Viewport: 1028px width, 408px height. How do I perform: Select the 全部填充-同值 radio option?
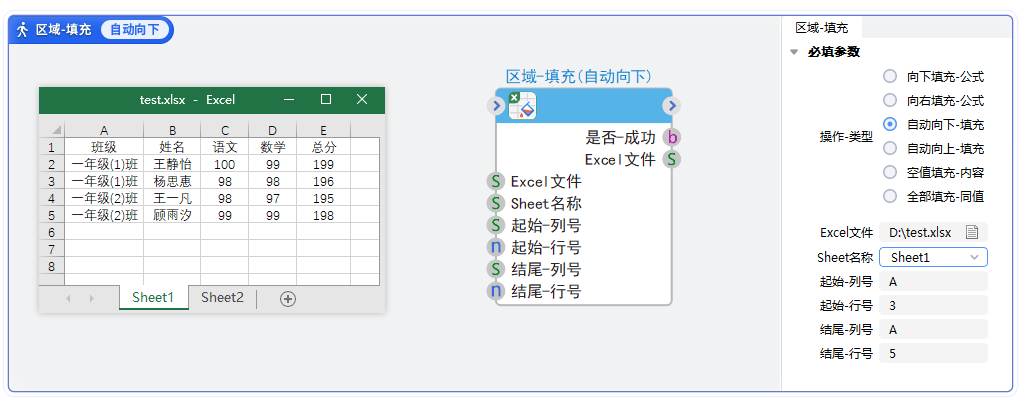[x=890, y=195]
